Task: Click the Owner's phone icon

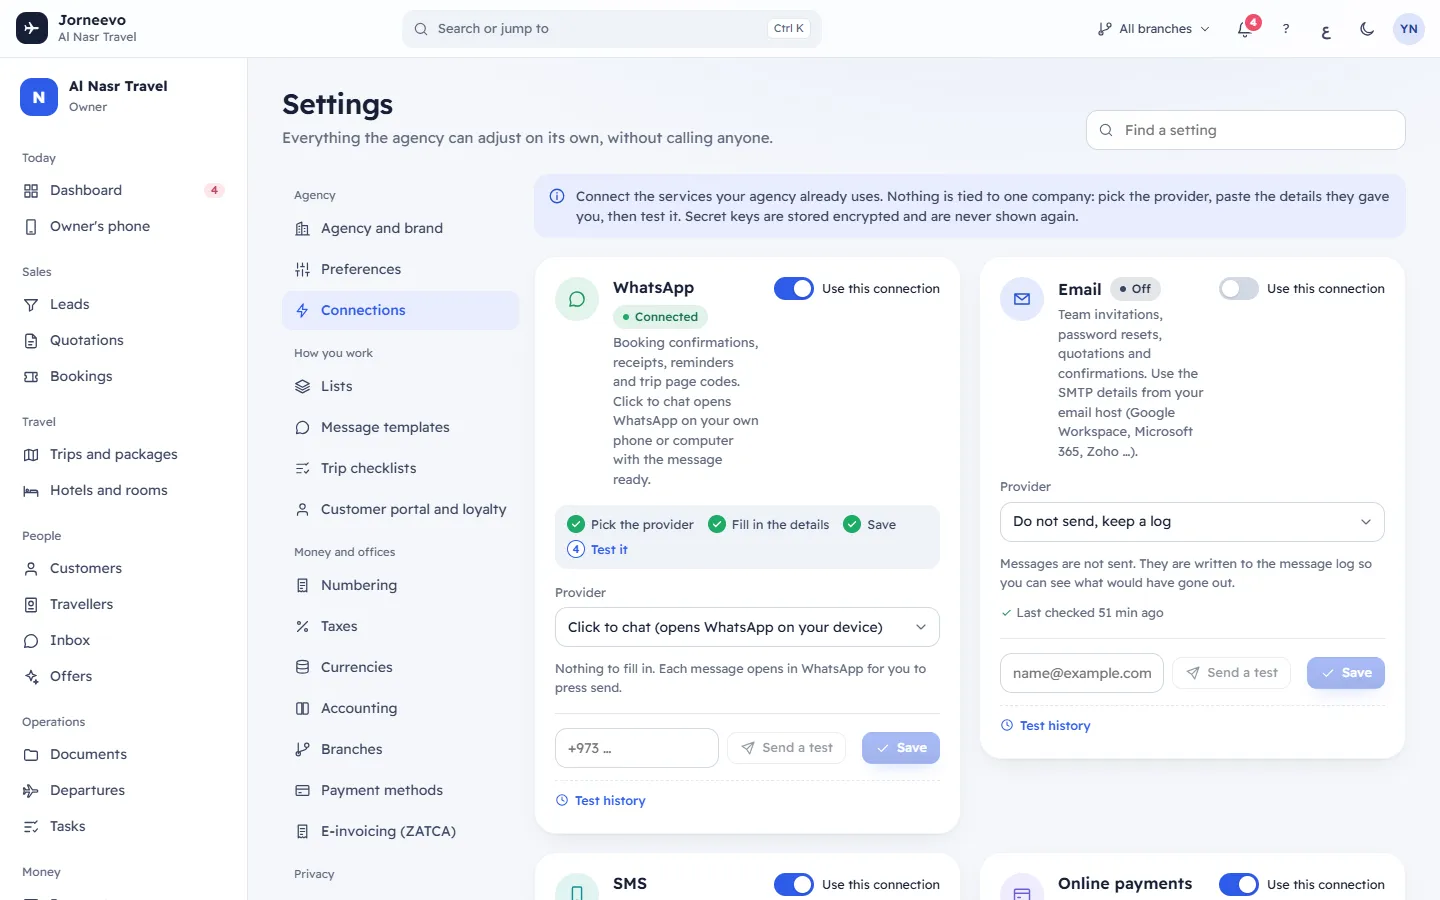Action: tap(31, 227)
